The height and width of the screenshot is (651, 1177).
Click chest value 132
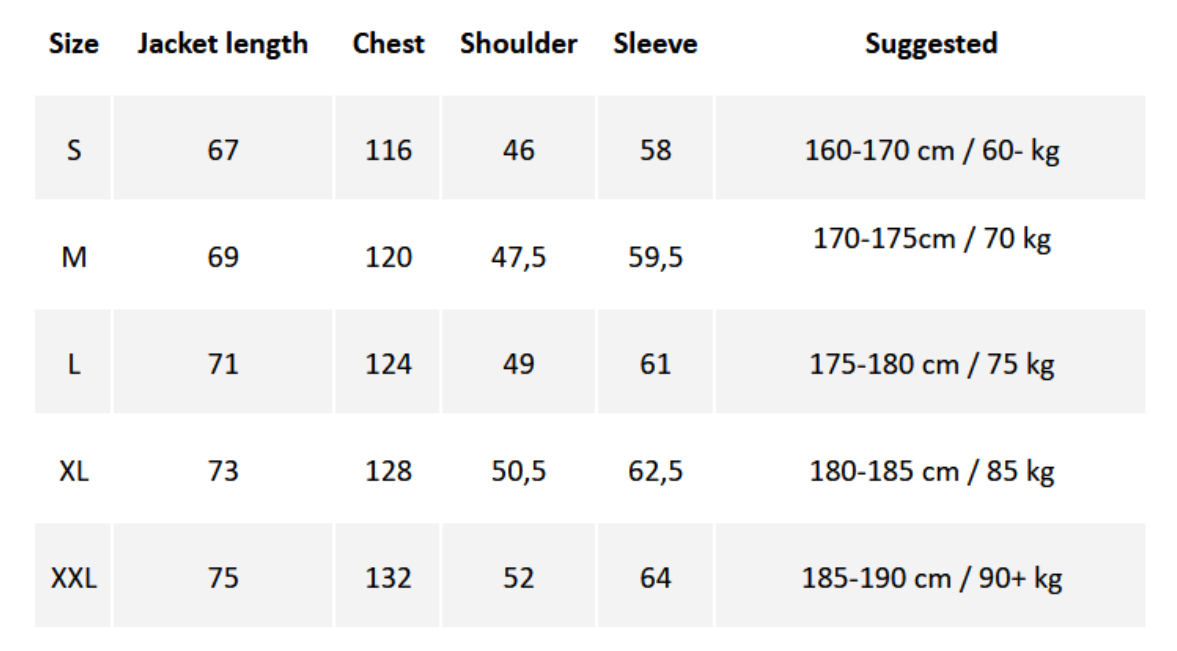(388, 578)
